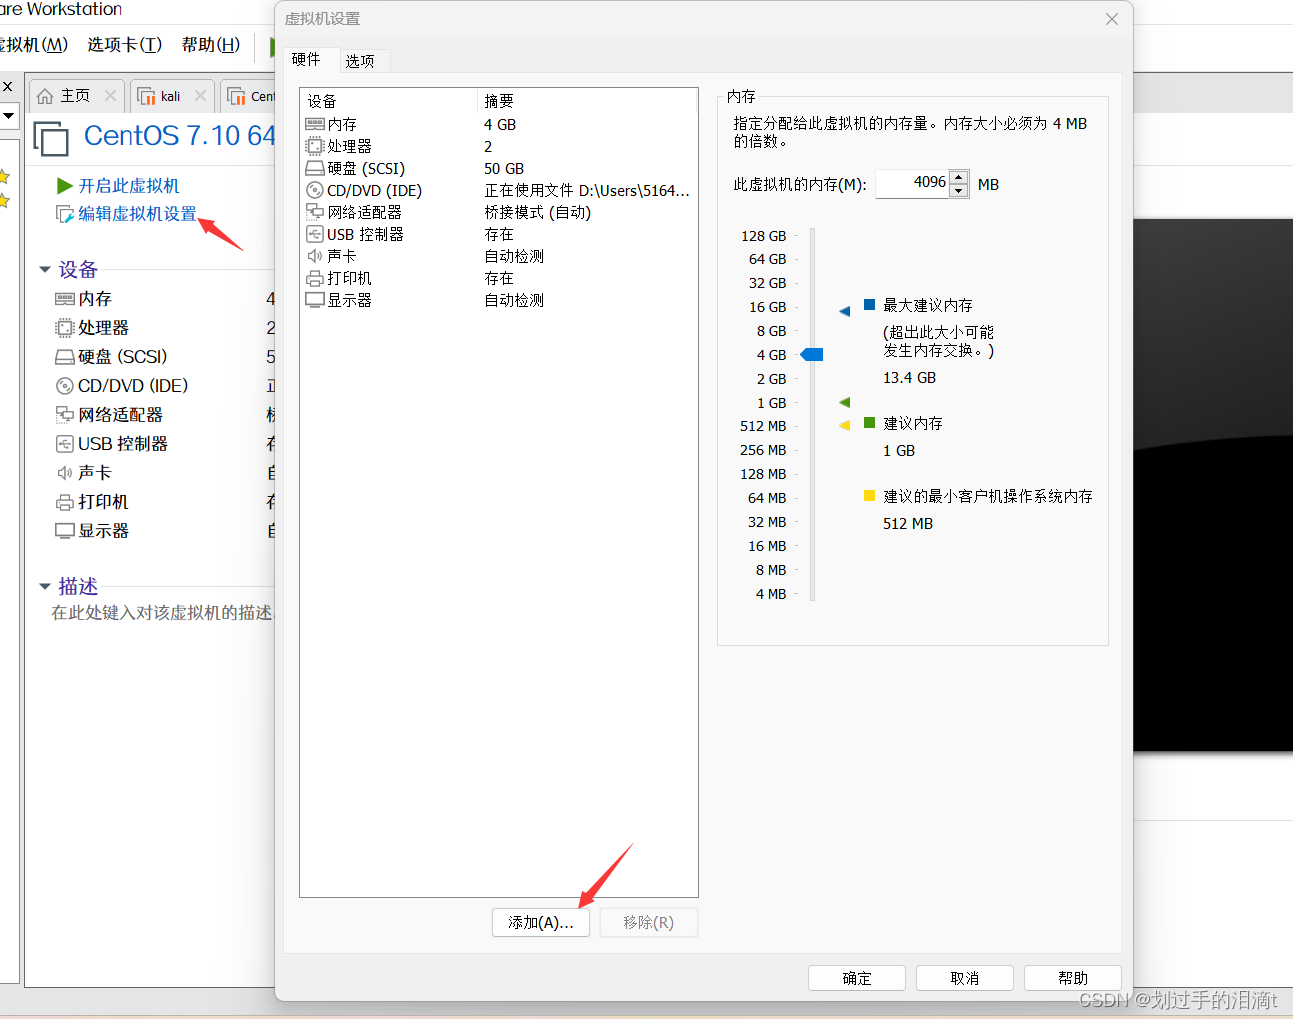Viewport: 1293px width, 1019px height.
Task: Click the 取消 button
Action: point(965,978)
